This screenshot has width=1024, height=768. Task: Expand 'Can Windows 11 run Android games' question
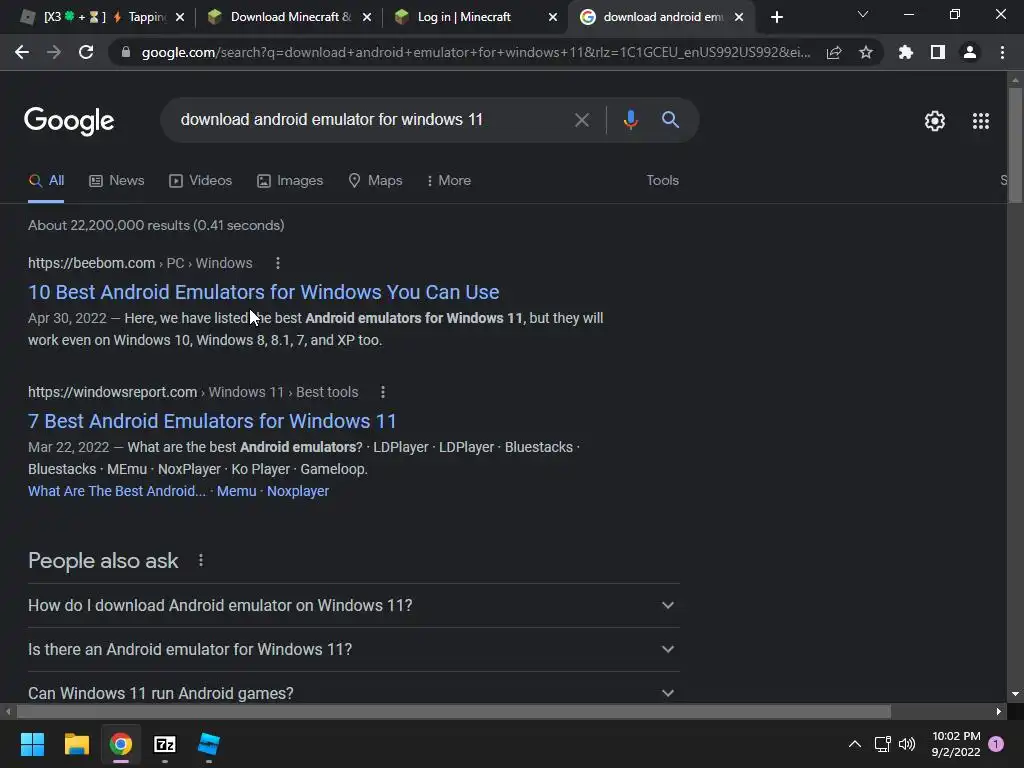pos(353,692)
